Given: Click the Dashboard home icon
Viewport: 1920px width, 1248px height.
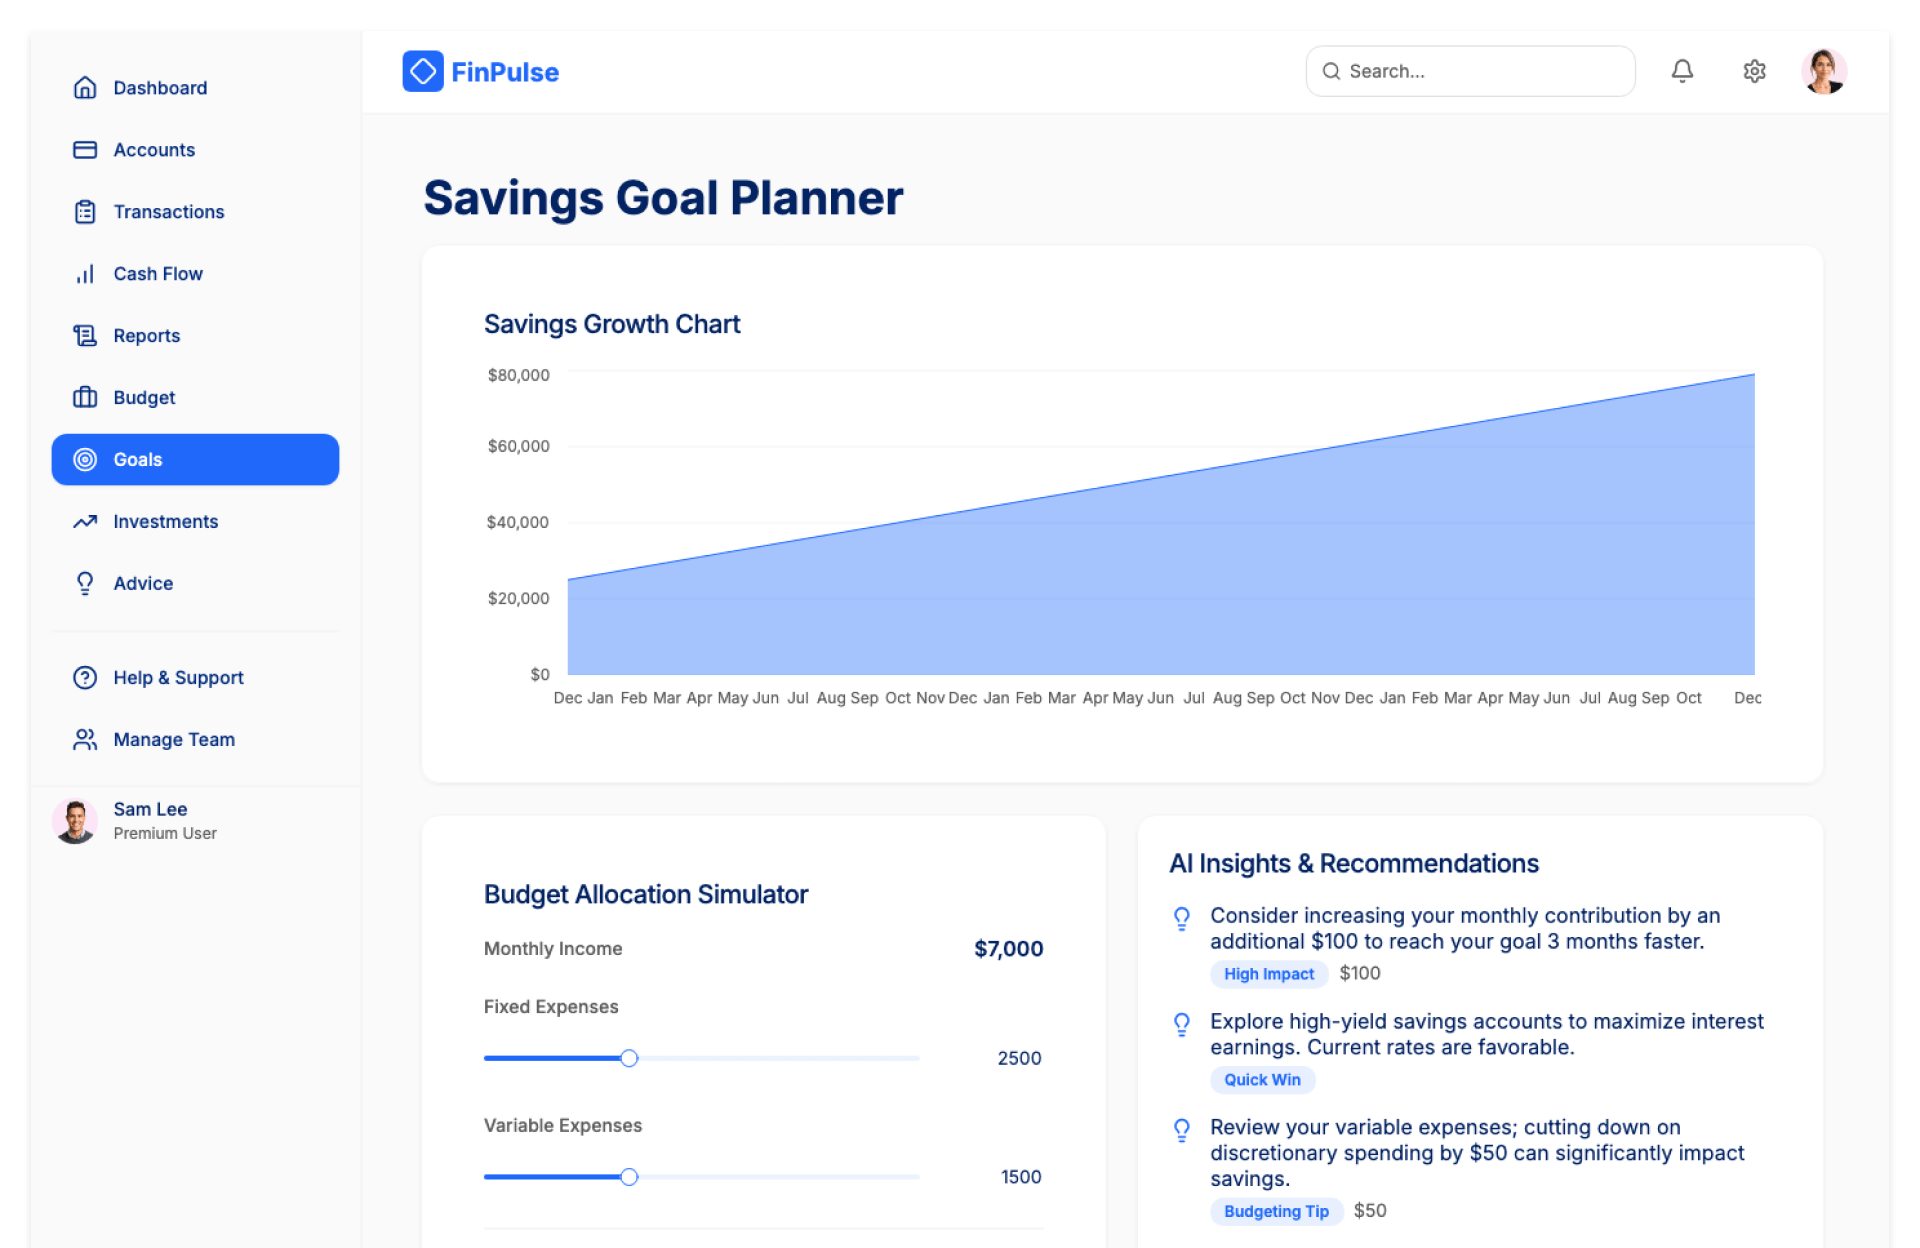Looking at the screenshot, I should pyautogui.click(x=85, y=88).
